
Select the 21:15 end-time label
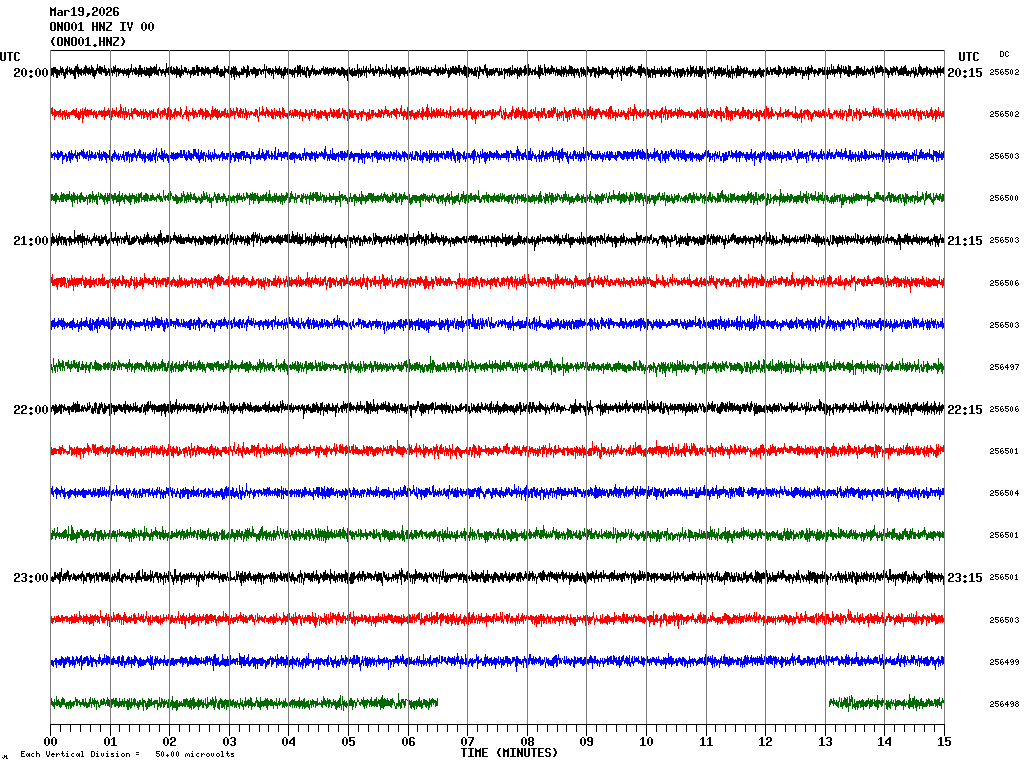965,241
